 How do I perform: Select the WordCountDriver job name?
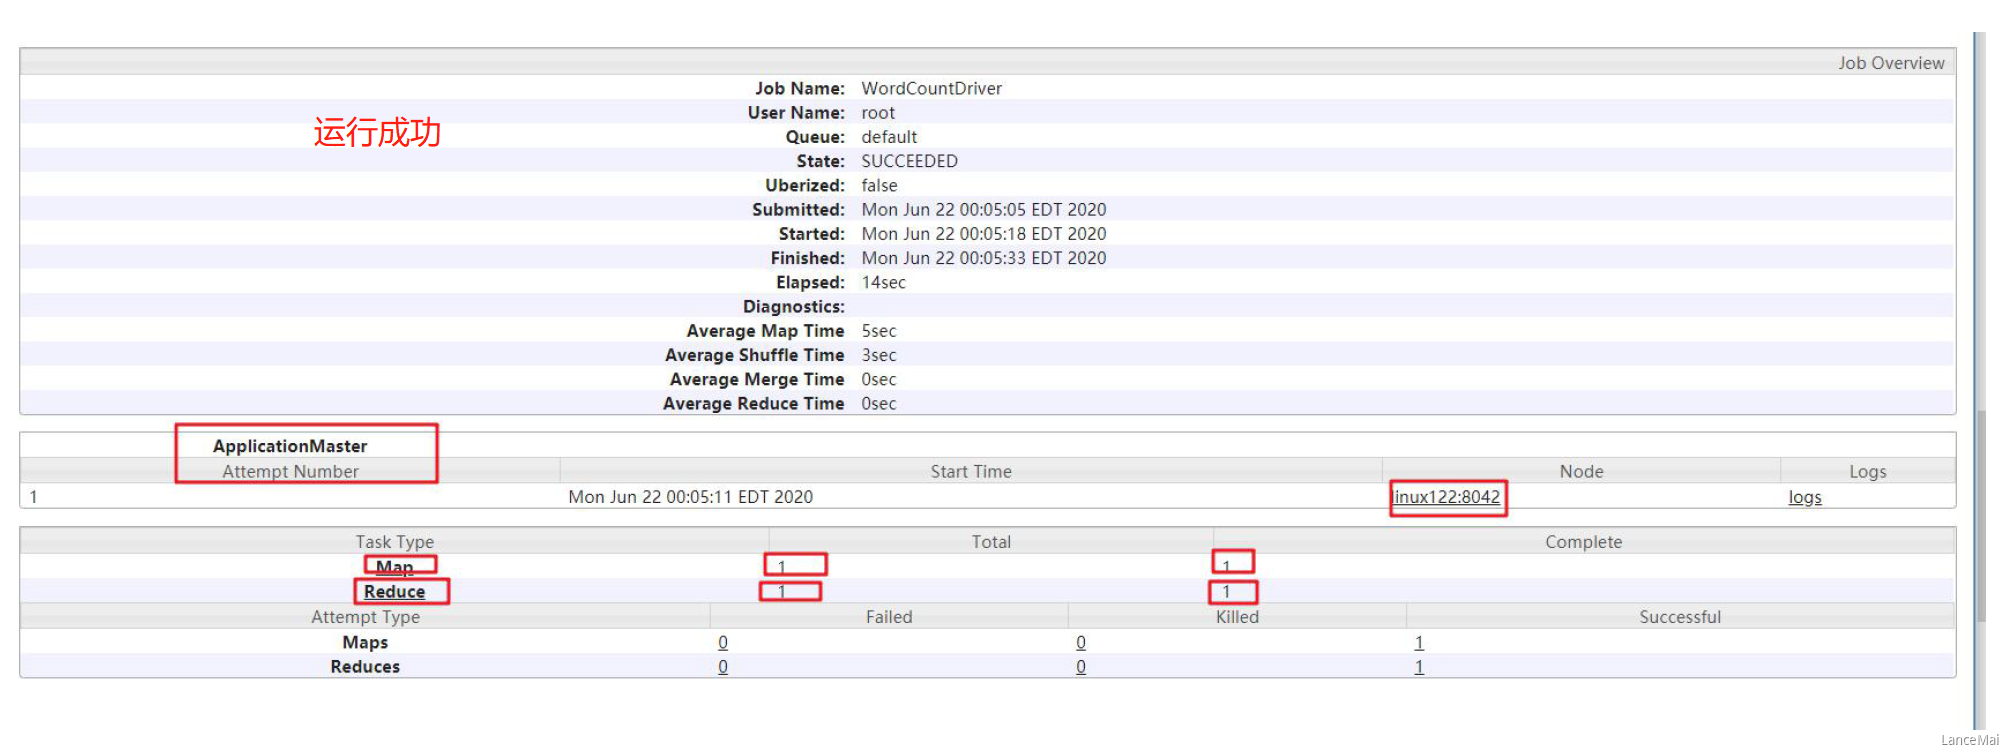click(x=932, y=88)
